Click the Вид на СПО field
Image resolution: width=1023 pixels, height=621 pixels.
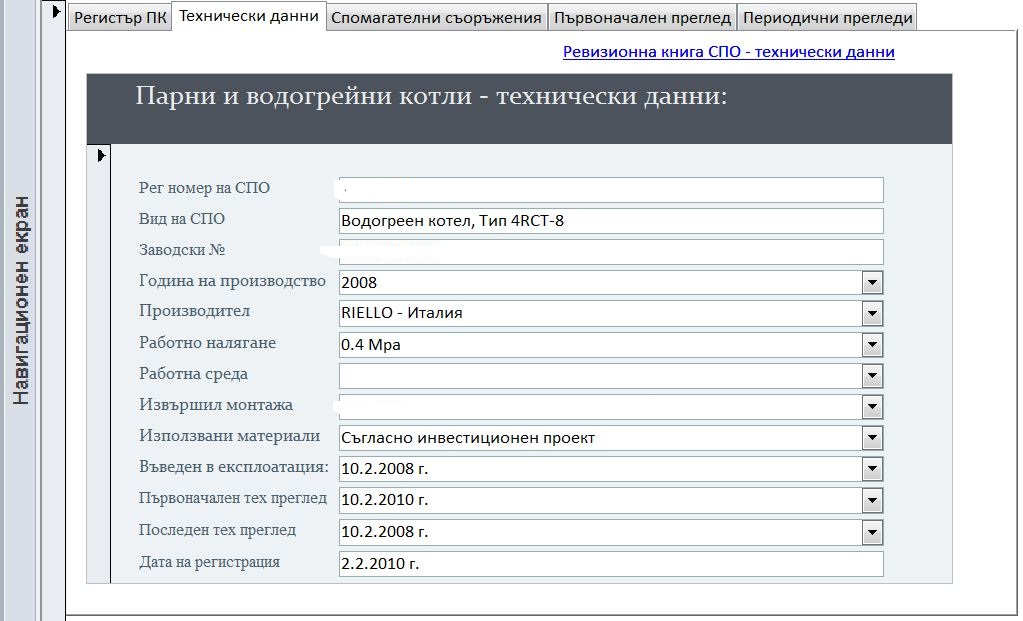611,220
